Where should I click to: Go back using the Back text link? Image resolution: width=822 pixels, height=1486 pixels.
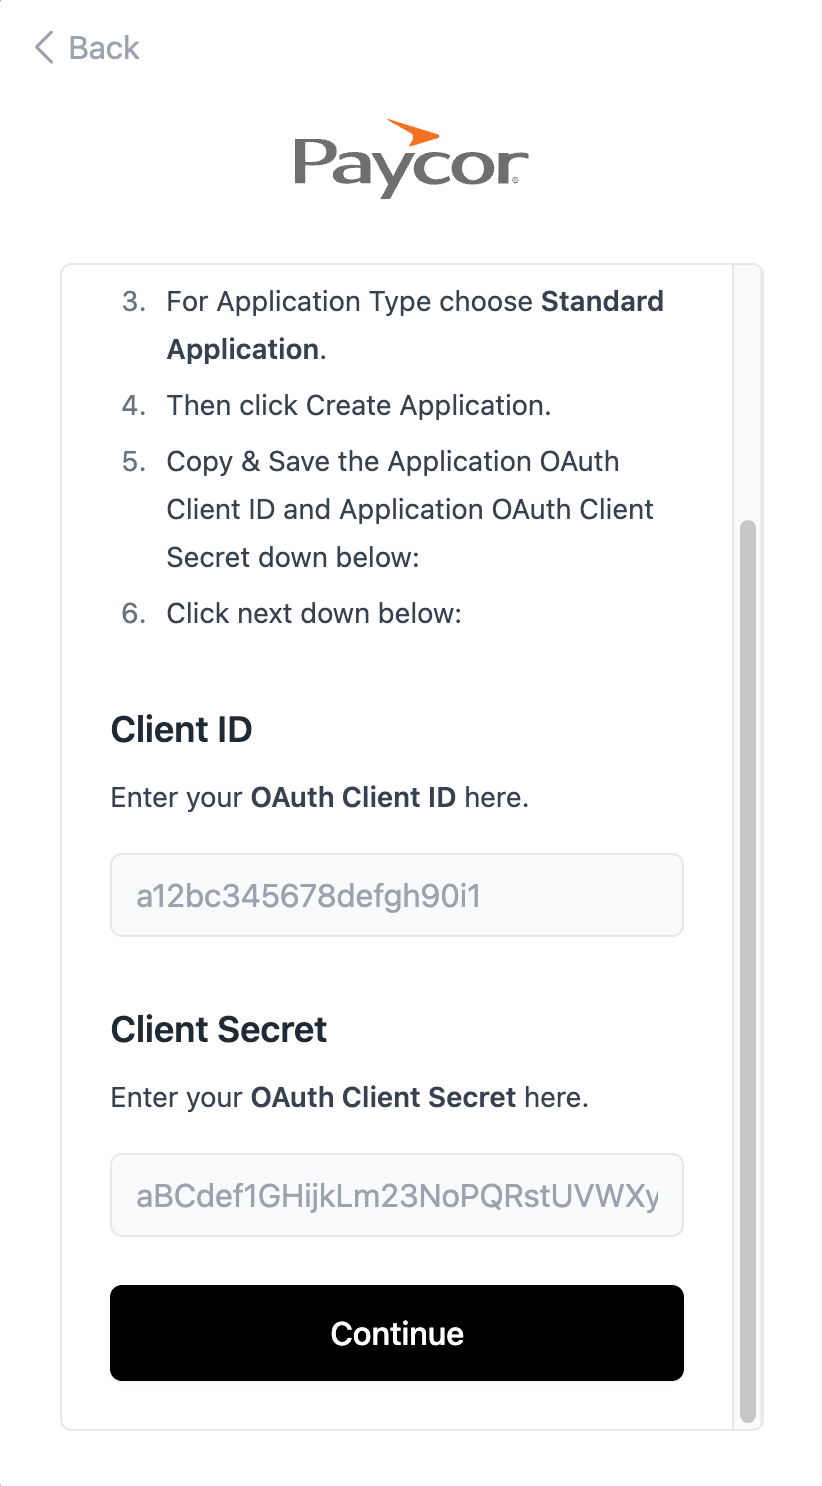[103, 47]
